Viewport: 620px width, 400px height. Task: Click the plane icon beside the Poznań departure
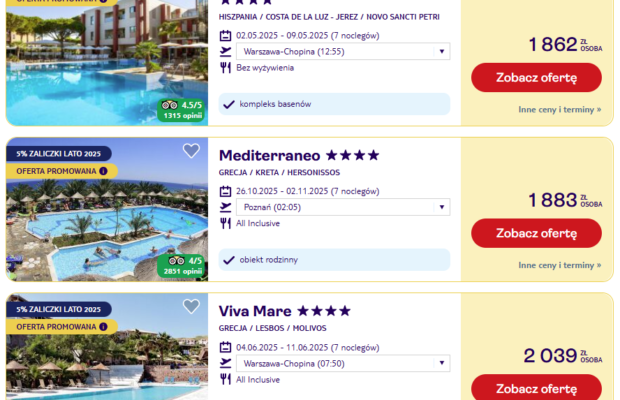point(225,207)
